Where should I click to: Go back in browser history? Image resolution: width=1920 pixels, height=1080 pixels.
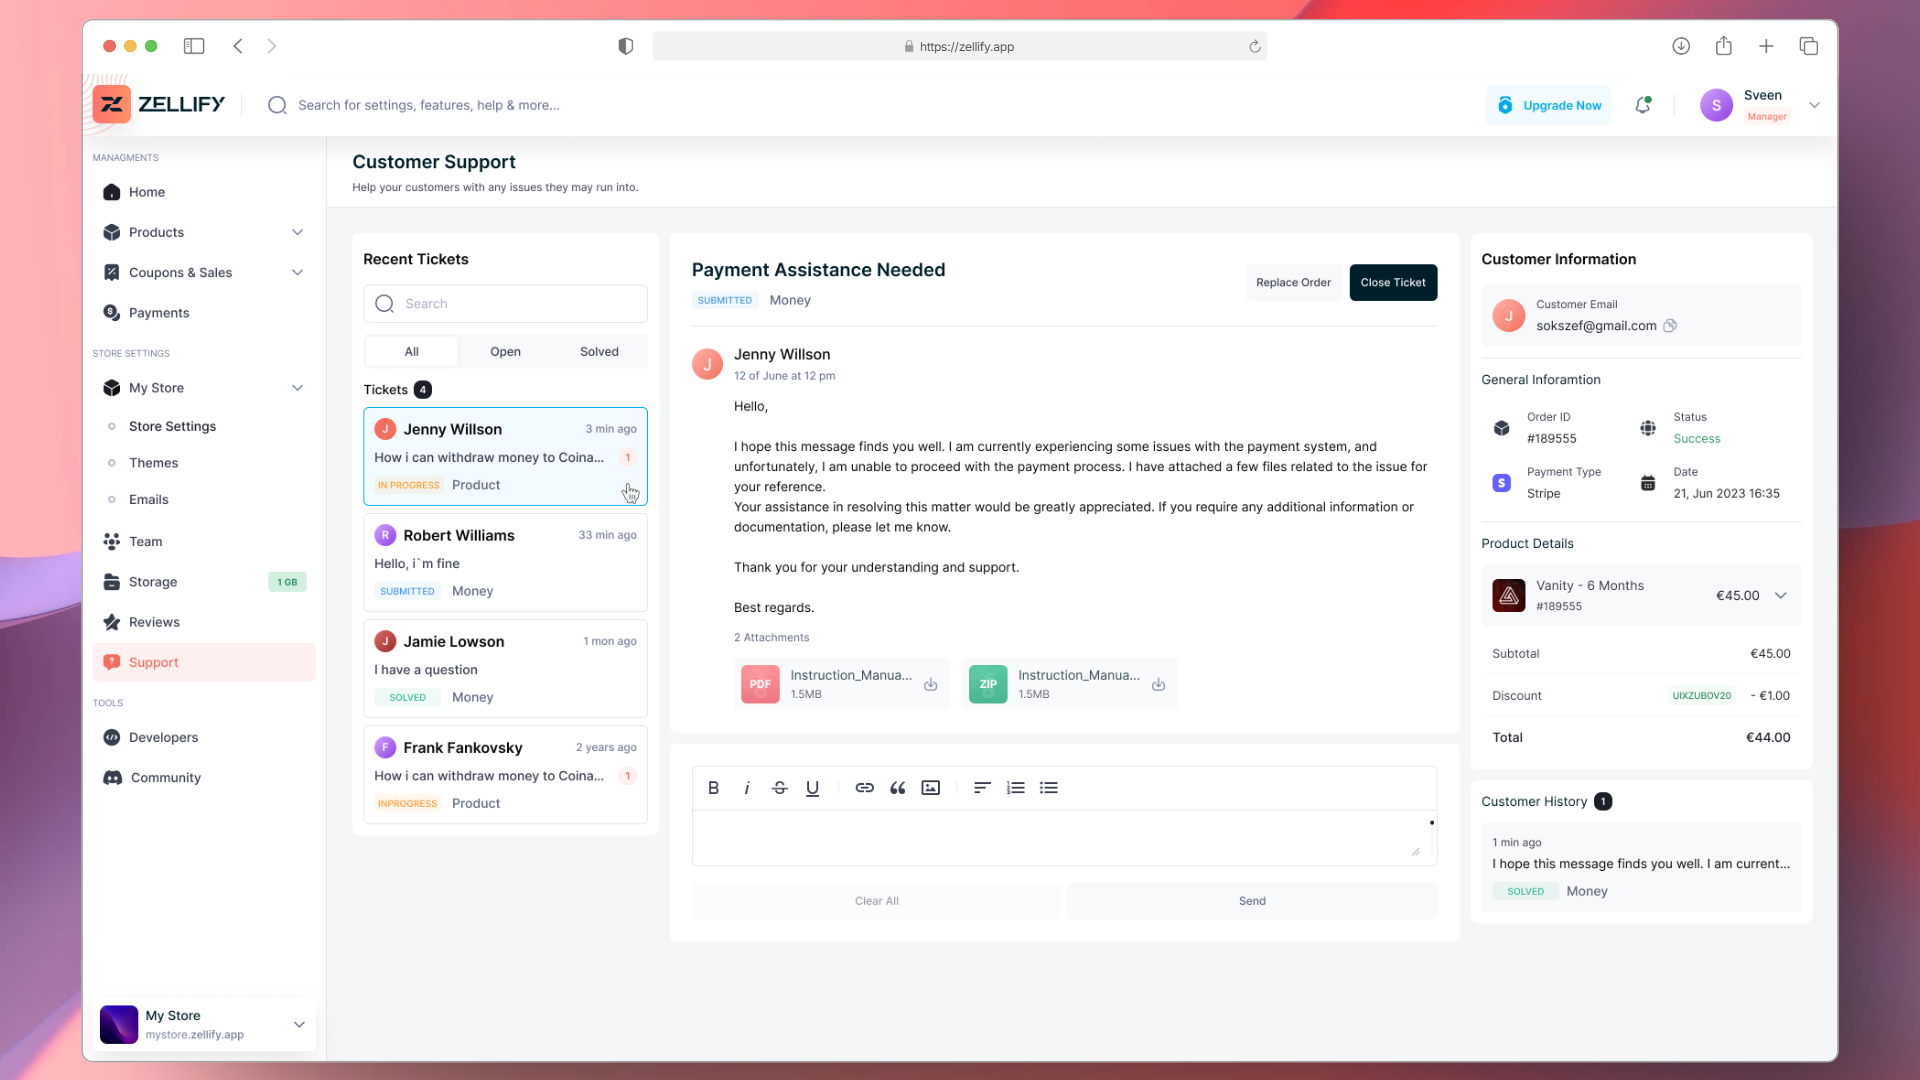click(x=238, y=46)
